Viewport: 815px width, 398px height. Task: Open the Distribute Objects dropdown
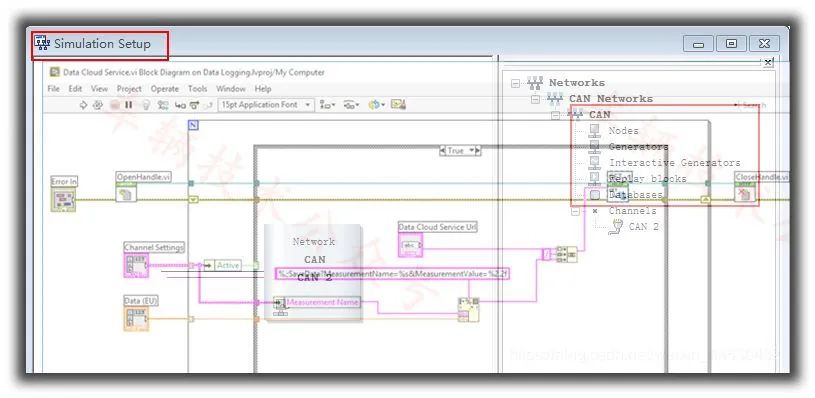click(x=352, y=105)
